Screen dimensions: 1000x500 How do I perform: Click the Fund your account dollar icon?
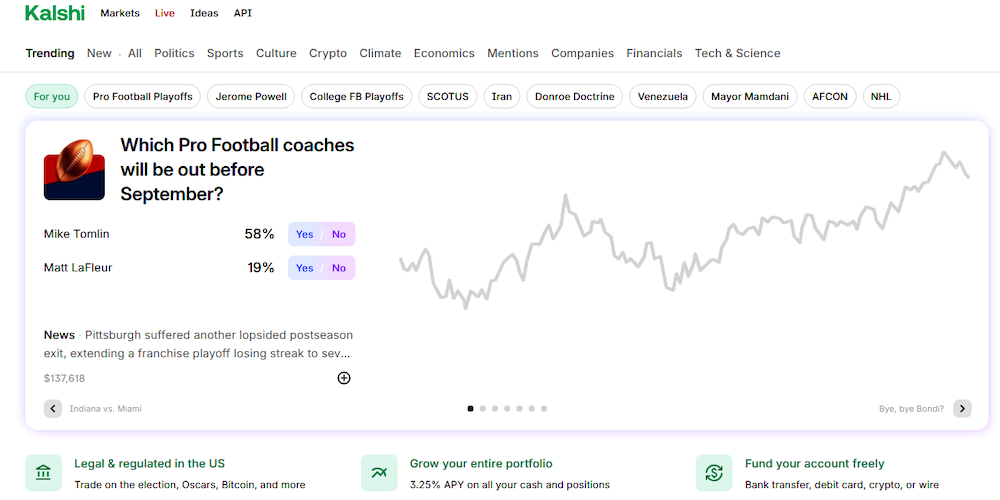click(x=714, y=473)
